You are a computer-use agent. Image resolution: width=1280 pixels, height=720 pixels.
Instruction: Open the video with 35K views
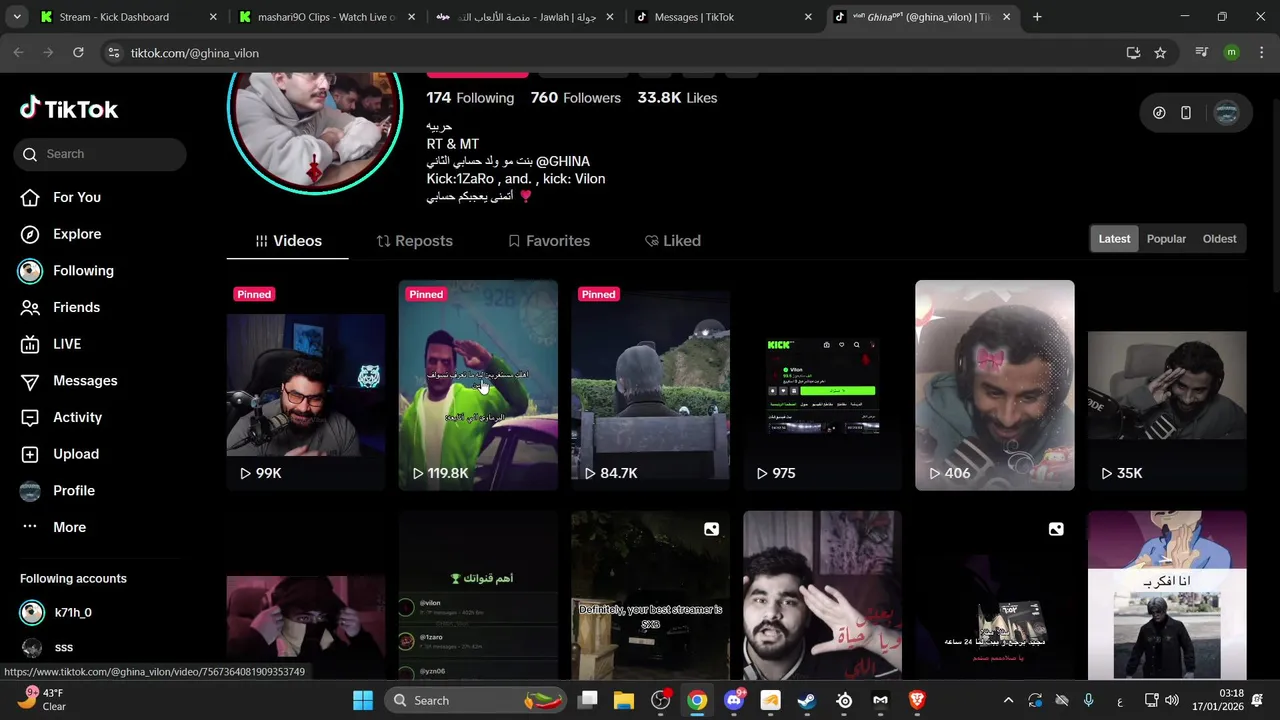[1167, 385]
